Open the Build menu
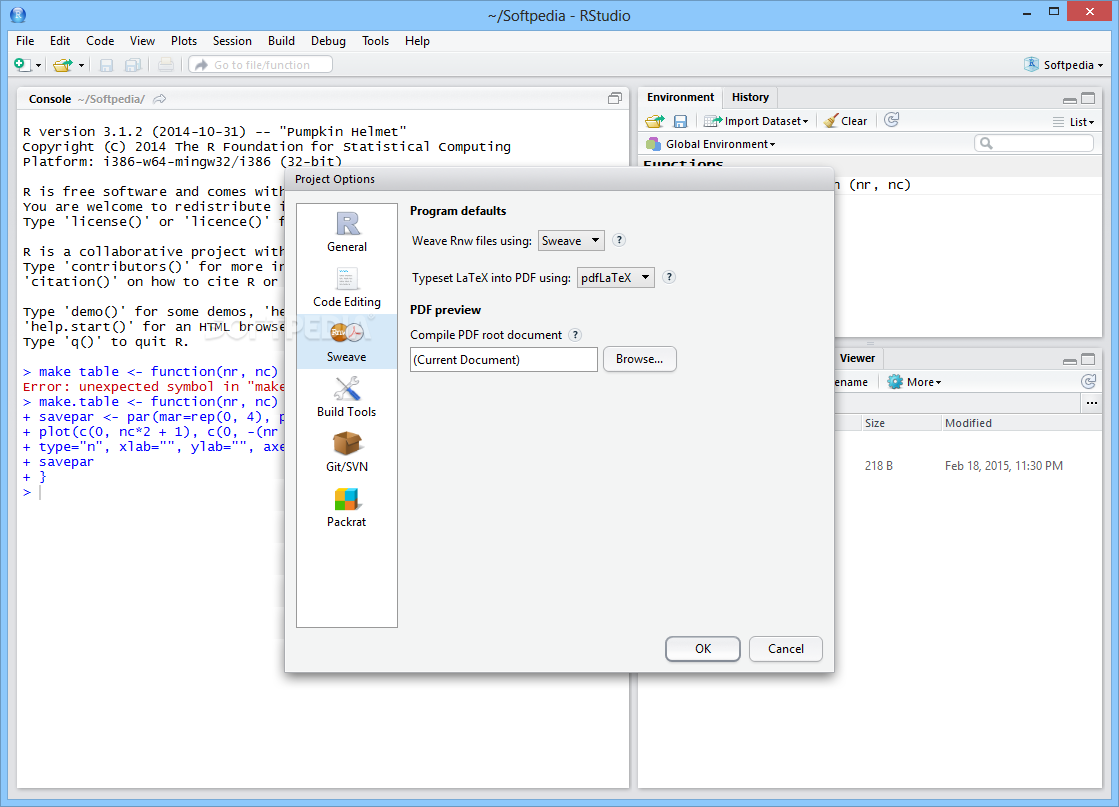This screenshot has width=1119, height=807. [281, 41]
